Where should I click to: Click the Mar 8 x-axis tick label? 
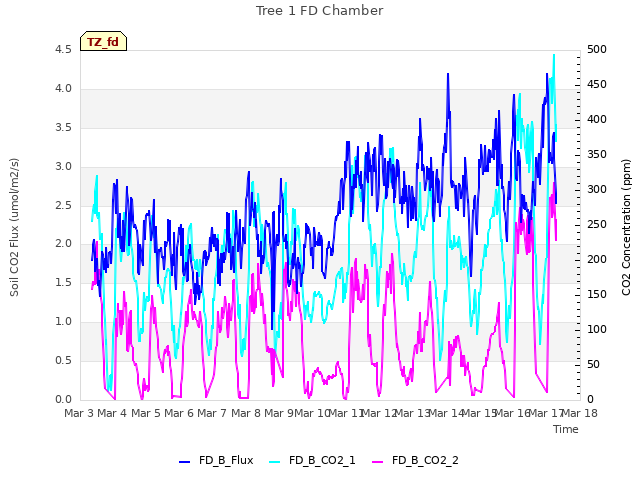click(x=246, y=413)
